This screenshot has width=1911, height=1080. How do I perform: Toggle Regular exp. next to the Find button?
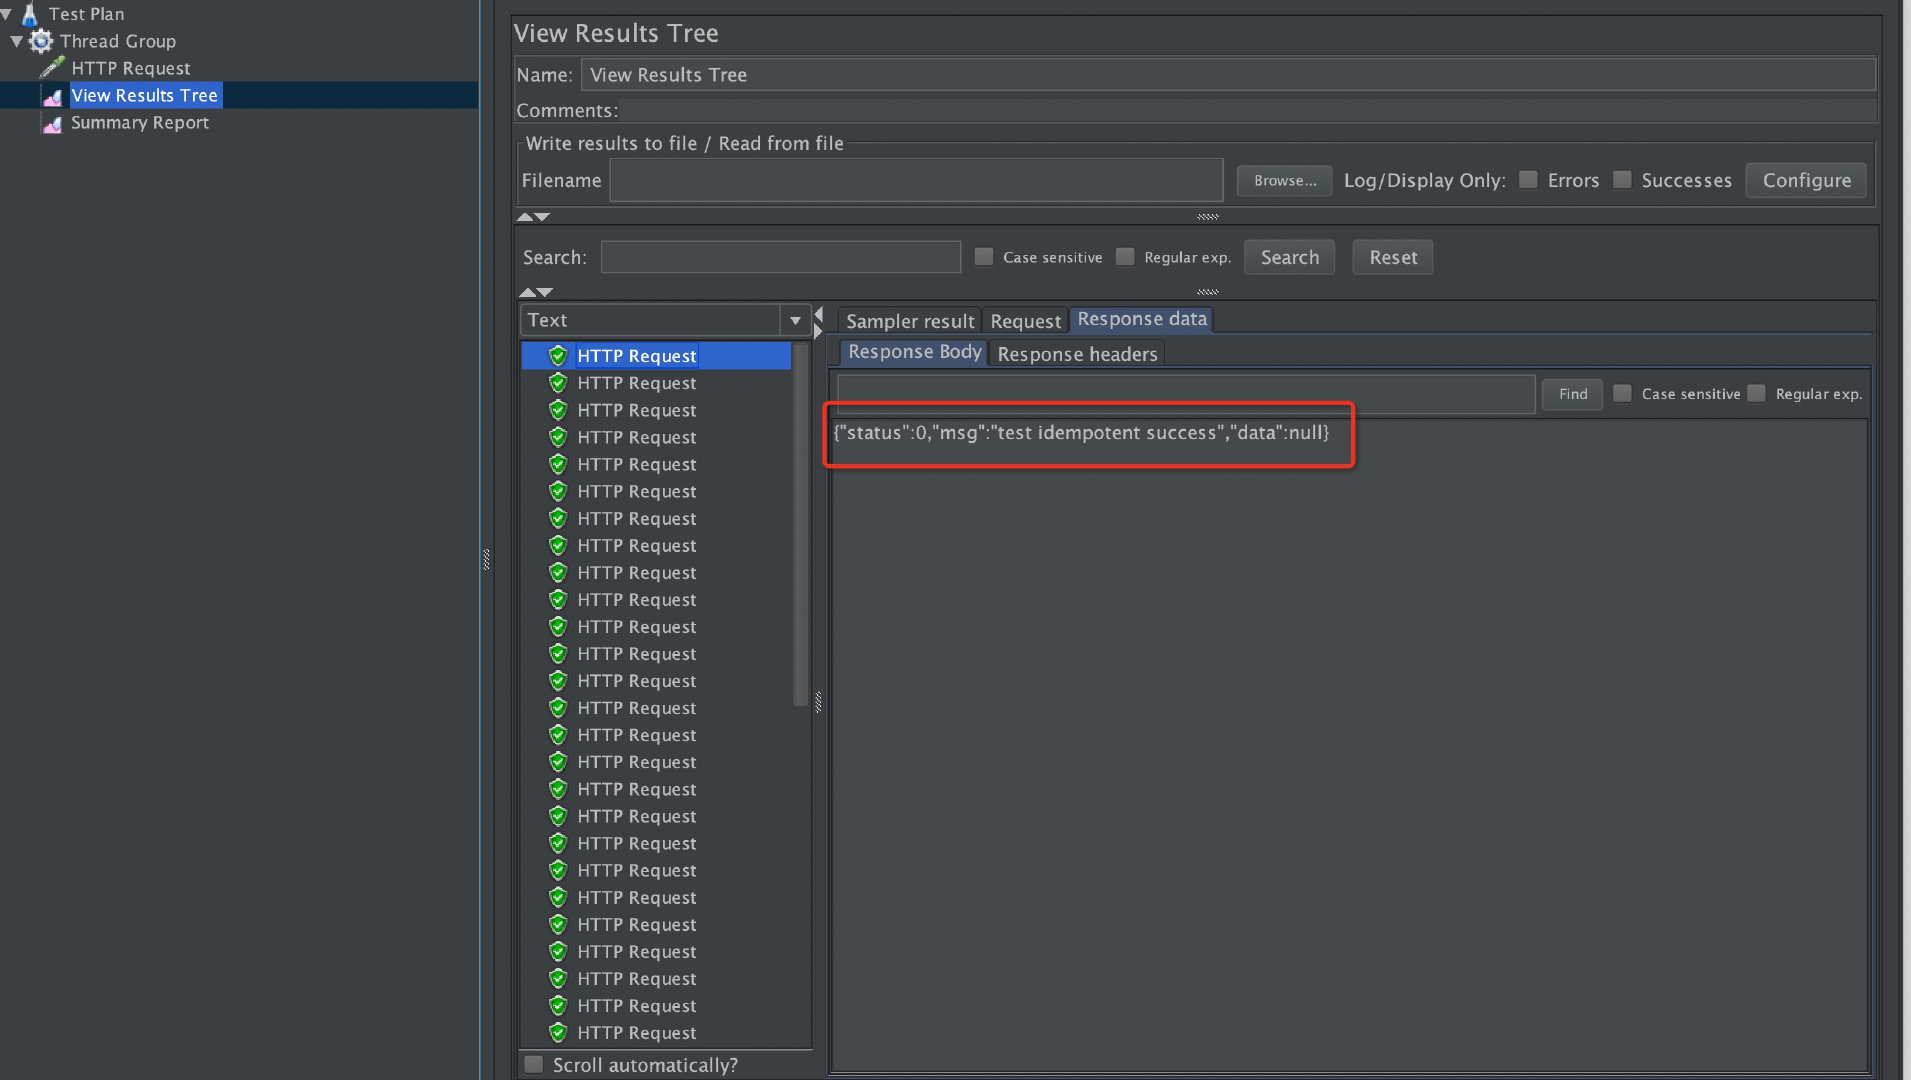point(1757,394)
